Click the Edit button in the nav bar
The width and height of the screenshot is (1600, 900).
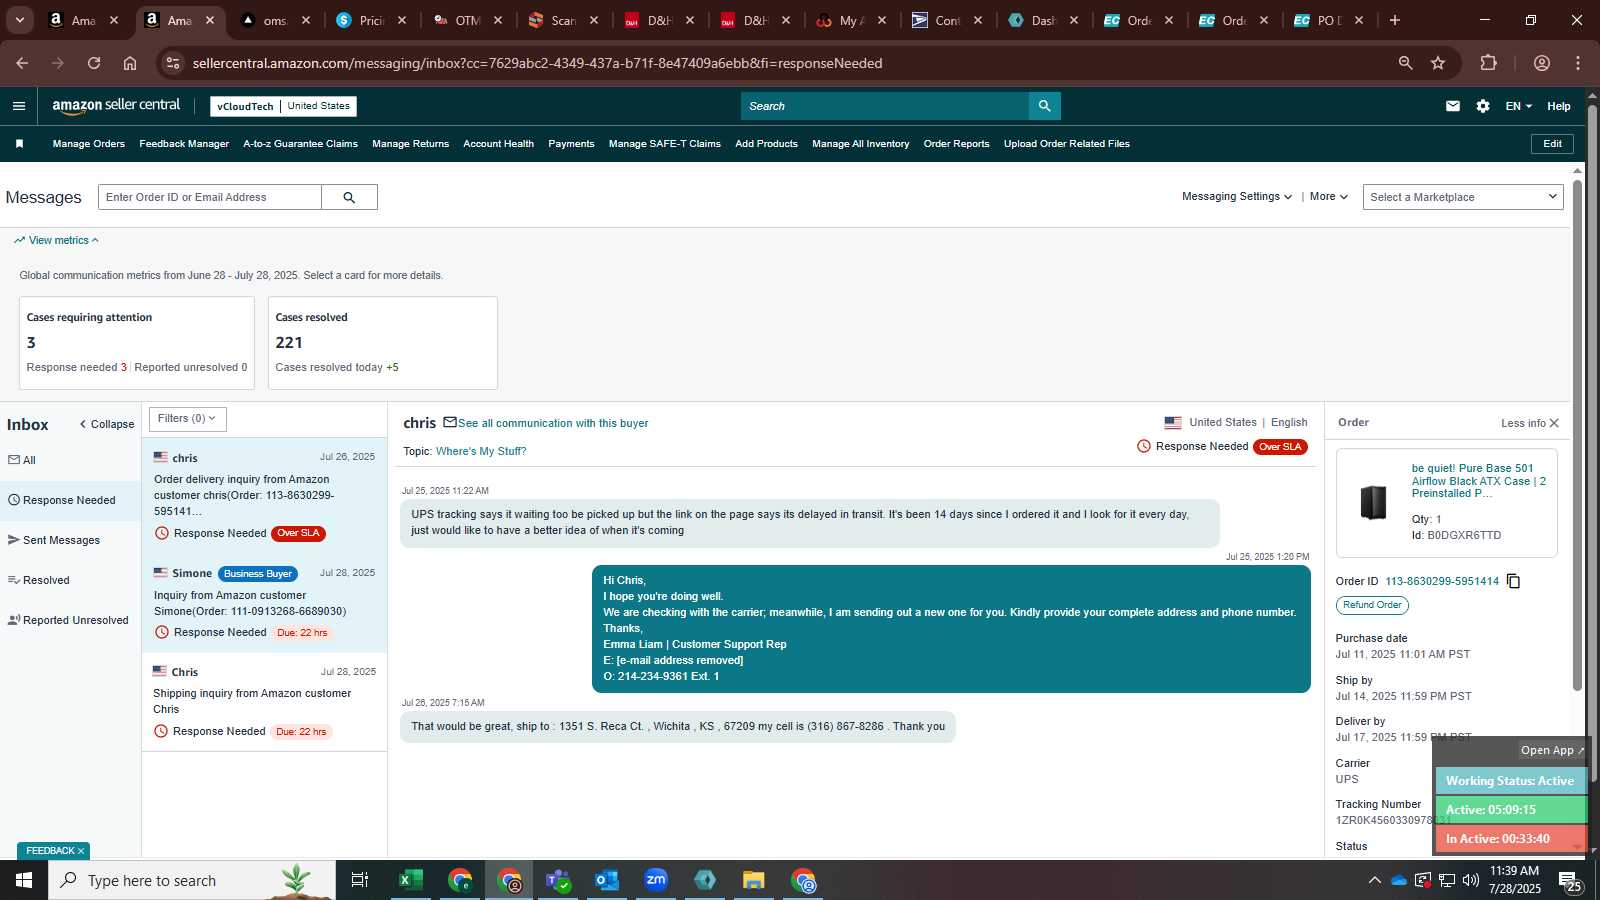tap(1552, 144)
